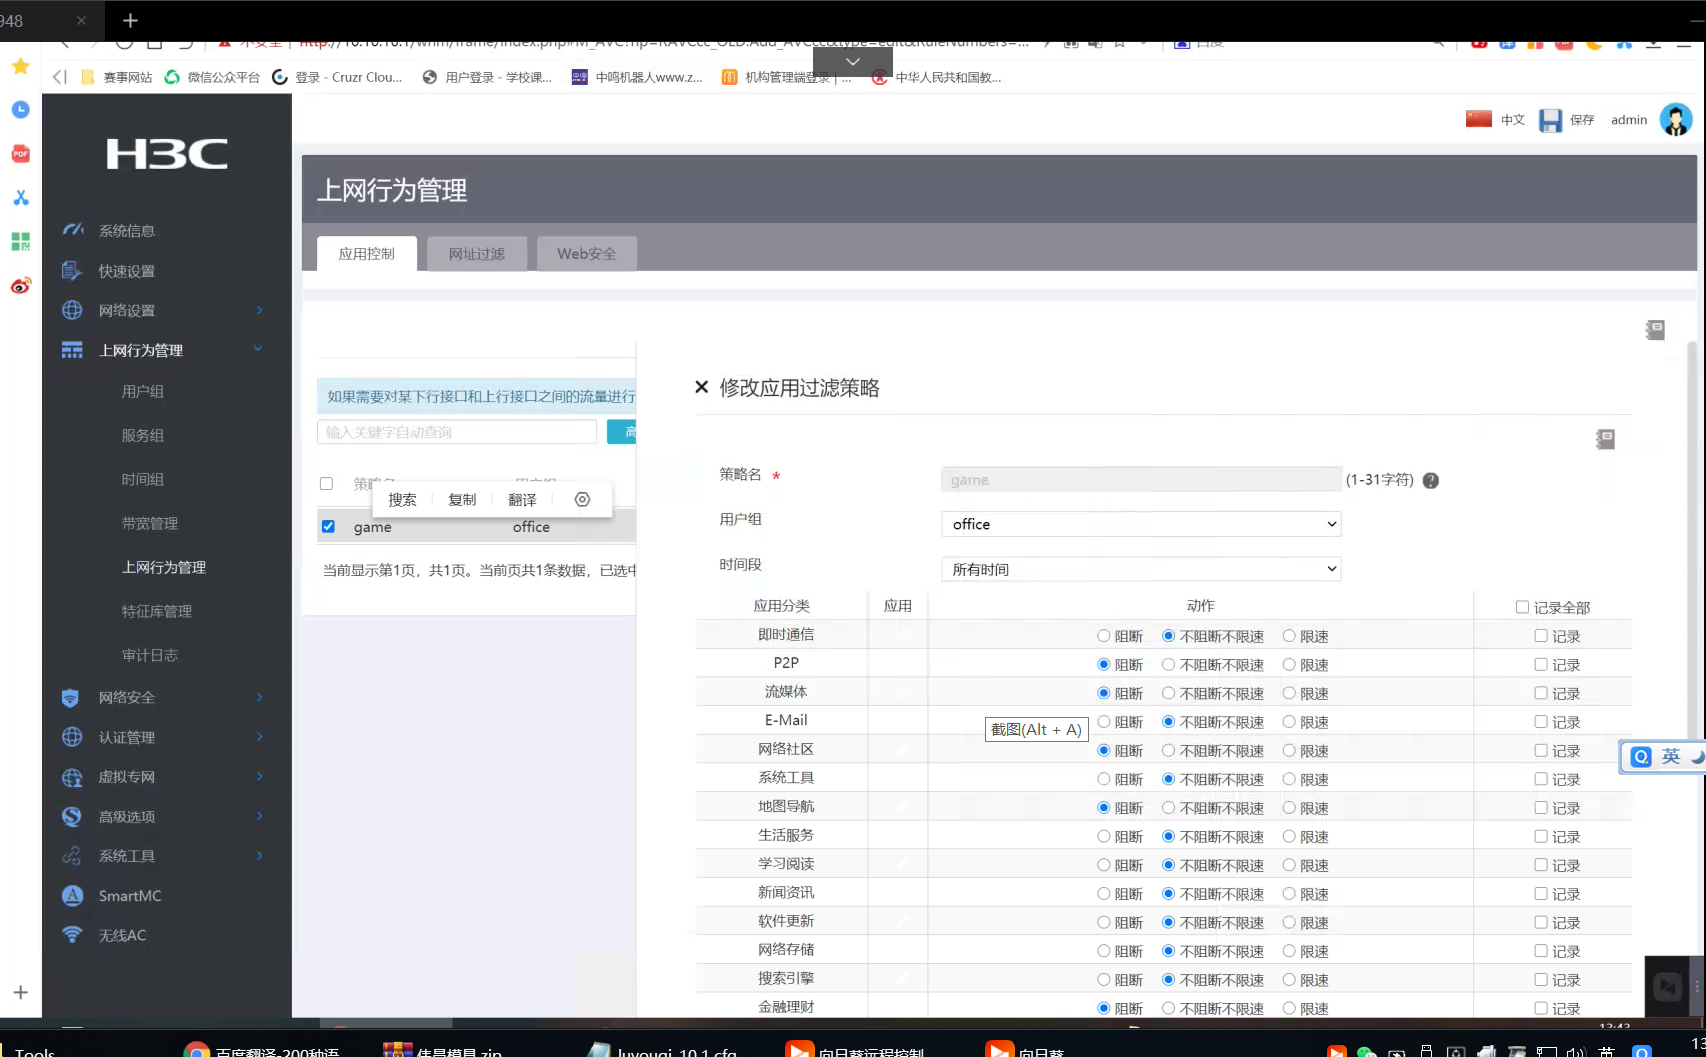This screenshot has height=1057, width=1706.
Task: Click the wireless AC Wi-Fi icon
Action: pos(72,935)
